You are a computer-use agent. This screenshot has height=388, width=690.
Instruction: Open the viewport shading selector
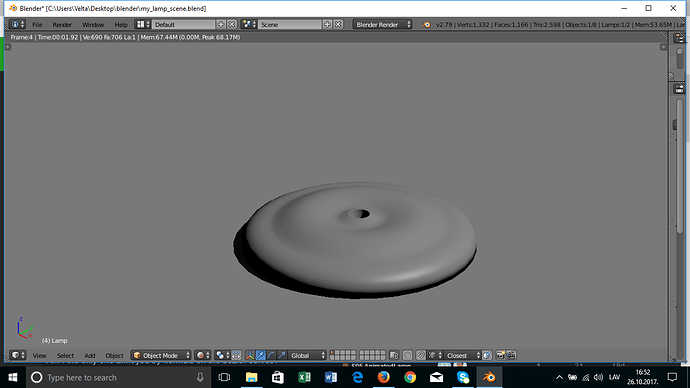[202, 355]
